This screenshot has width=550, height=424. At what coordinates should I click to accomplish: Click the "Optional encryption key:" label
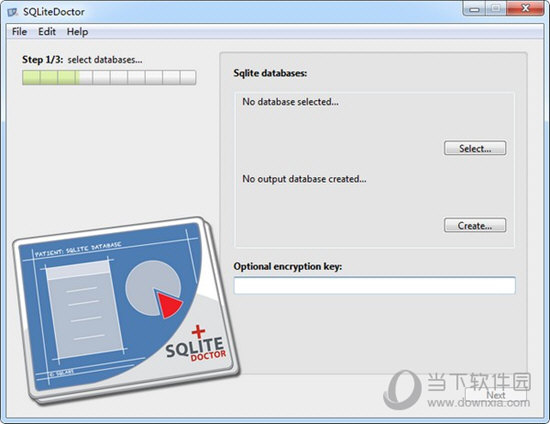click(288, 267)
